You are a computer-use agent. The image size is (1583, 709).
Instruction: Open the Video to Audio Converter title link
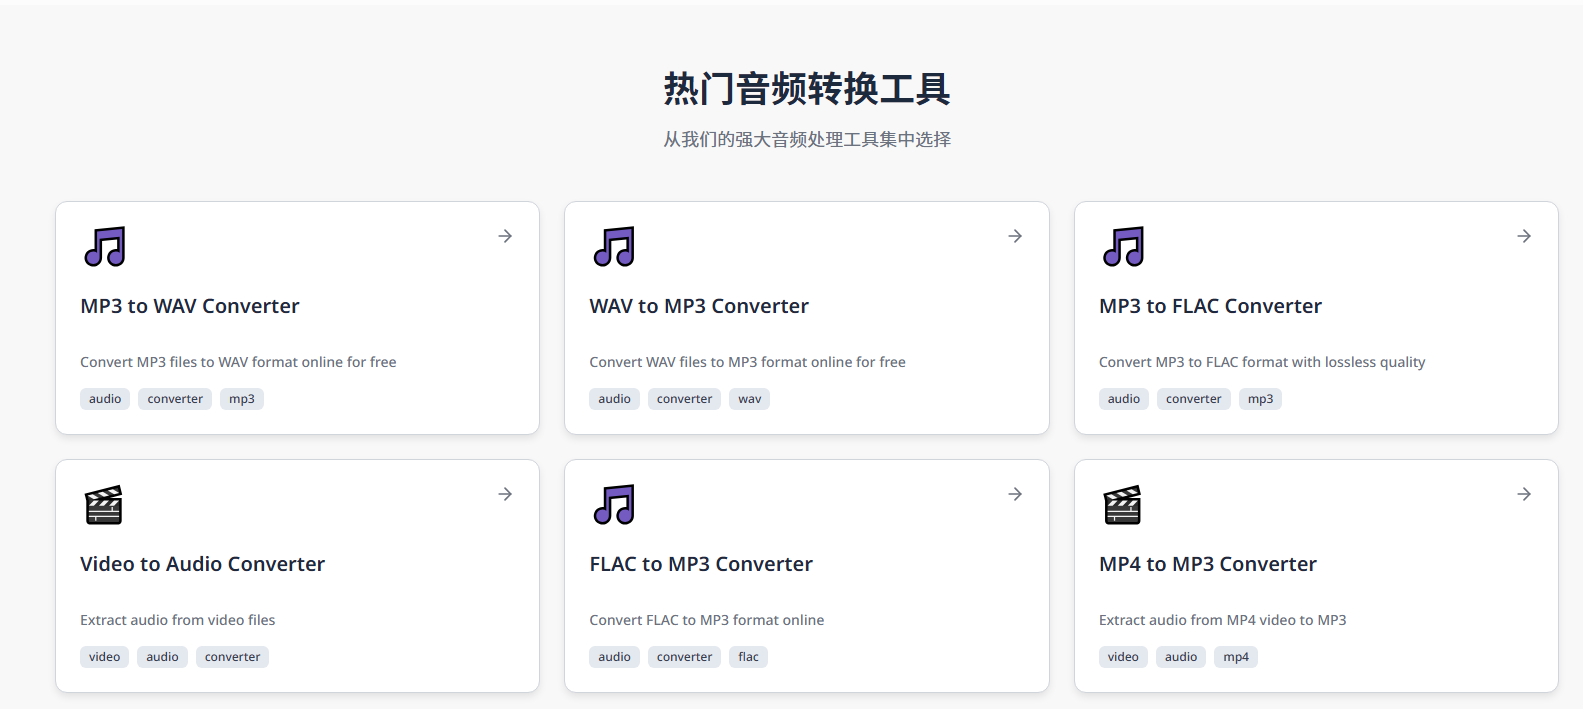(202, 564)
